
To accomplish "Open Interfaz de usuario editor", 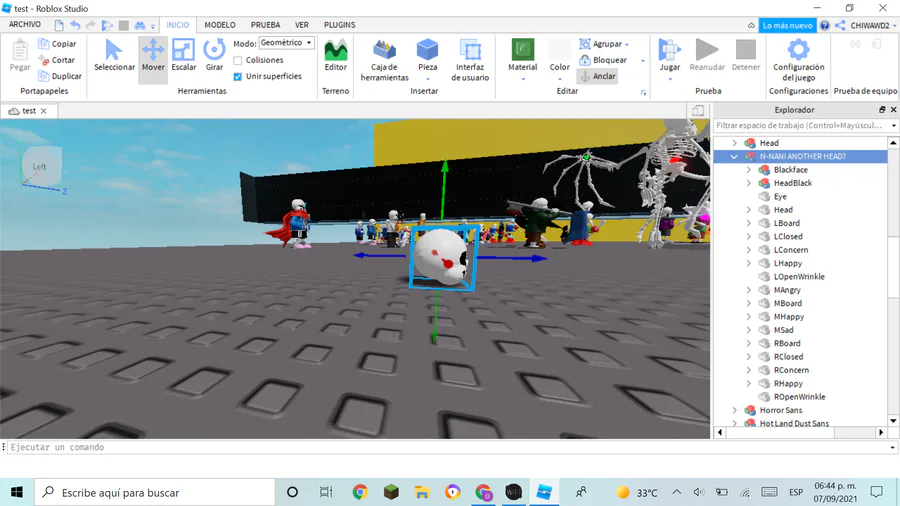I will click(x=470, y=60).
